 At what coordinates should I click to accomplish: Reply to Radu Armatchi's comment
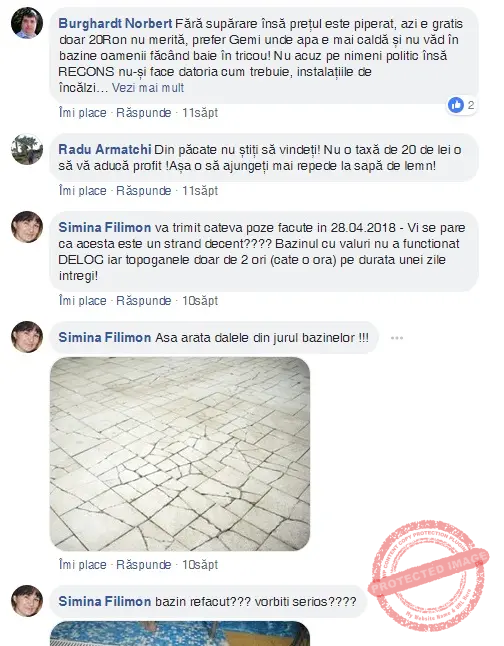click(x=143, y=191)
